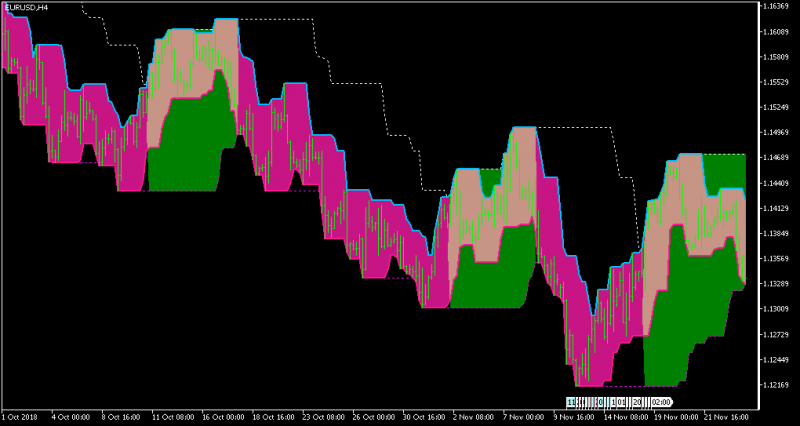Viewport: 800px width, 426px height.
Task: Click the '4 Oct 00:00' time axis label
Action: 71,417
